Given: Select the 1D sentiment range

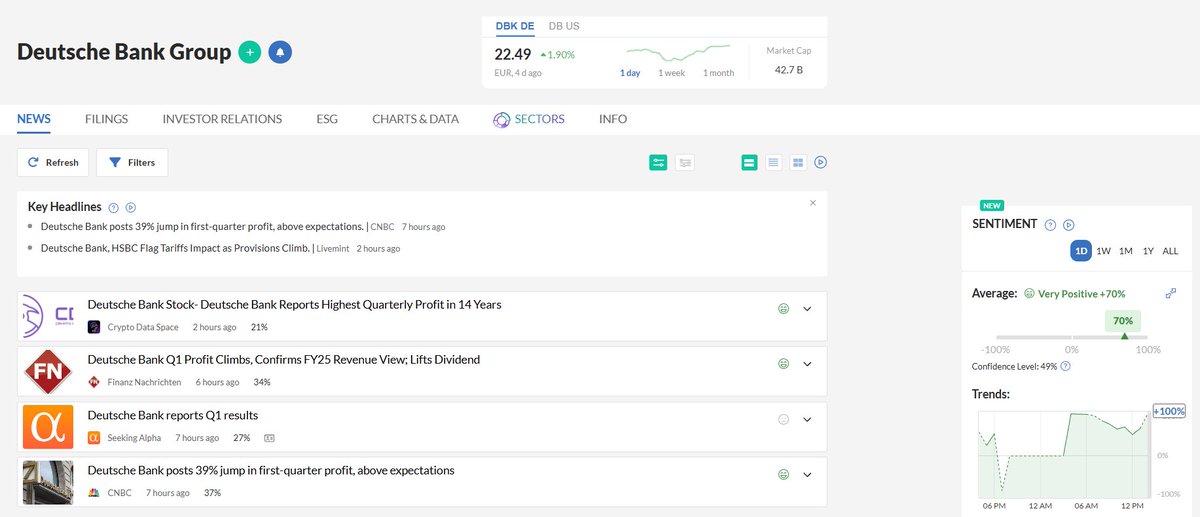Looking at the screenshot, I should tap(1080, 251).
